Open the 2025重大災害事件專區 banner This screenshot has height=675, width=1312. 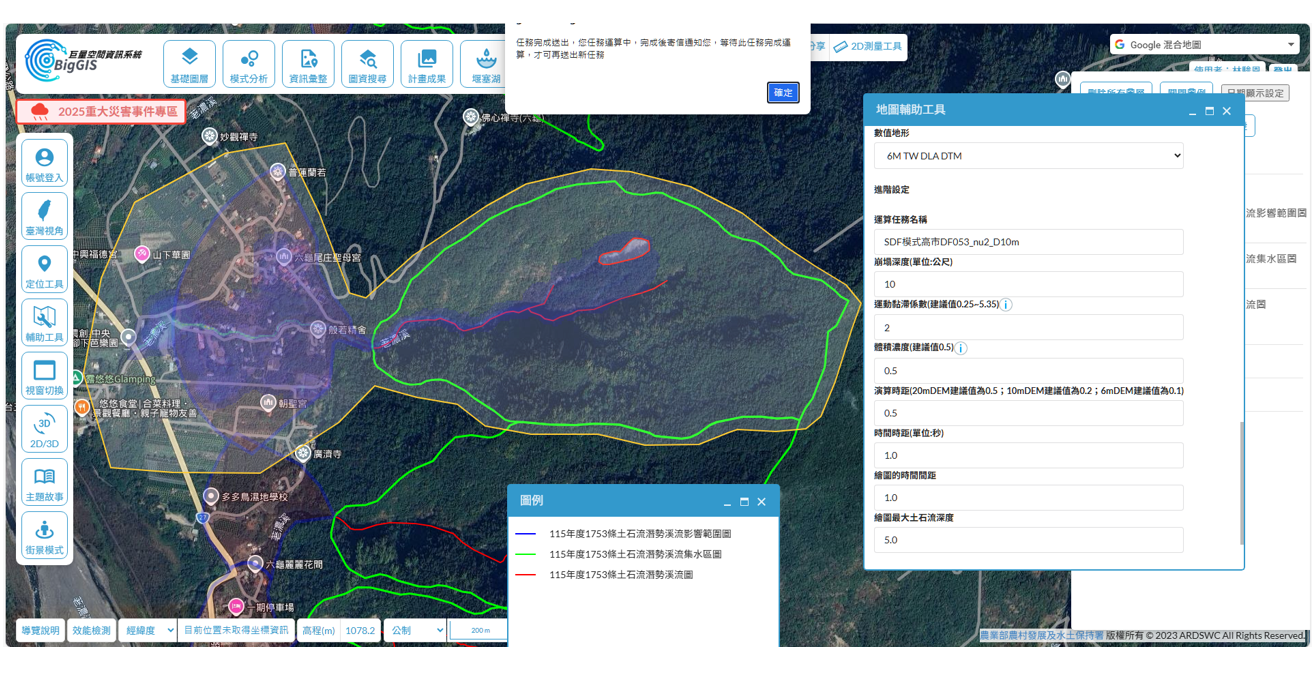click(x=102, y=112)
